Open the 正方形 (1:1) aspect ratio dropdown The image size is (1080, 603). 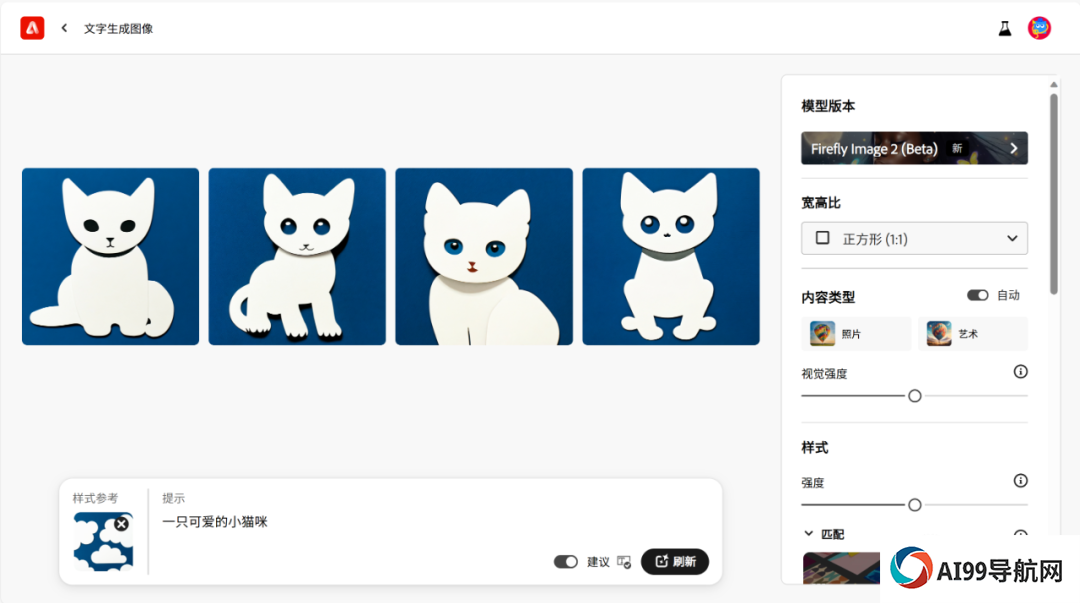(914, 238)
